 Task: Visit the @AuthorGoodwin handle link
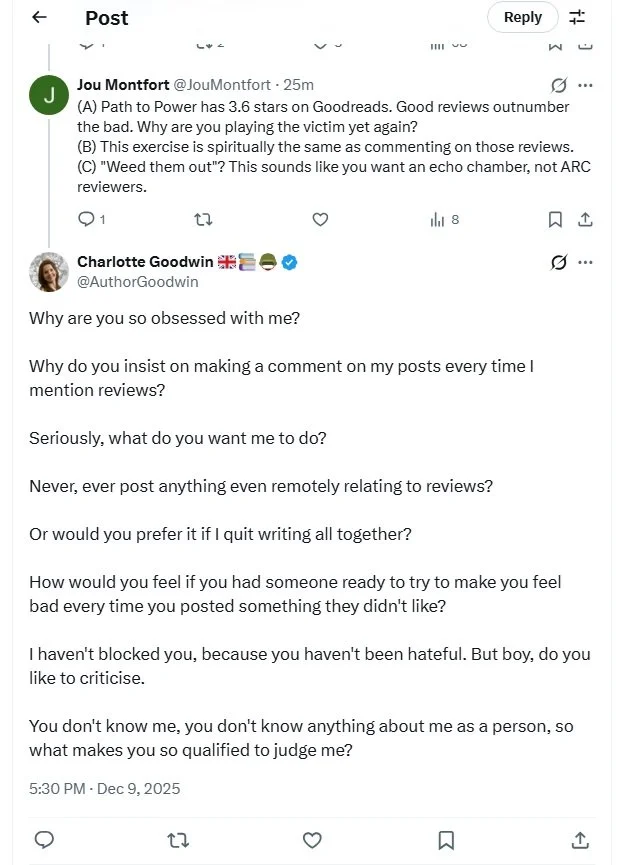137,282
